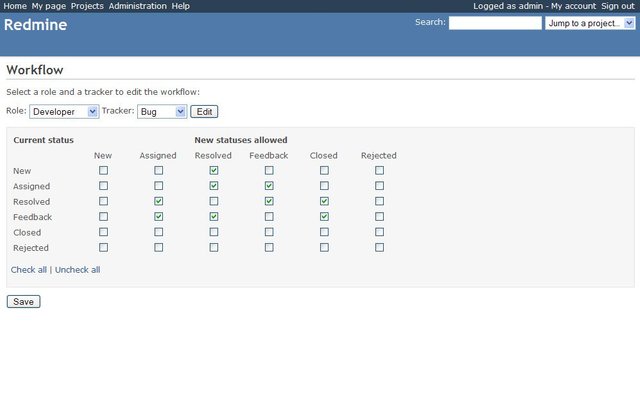The image size is (640, 417).
Task: Click the Rejected row label
Action: click(x=31, y=248)
